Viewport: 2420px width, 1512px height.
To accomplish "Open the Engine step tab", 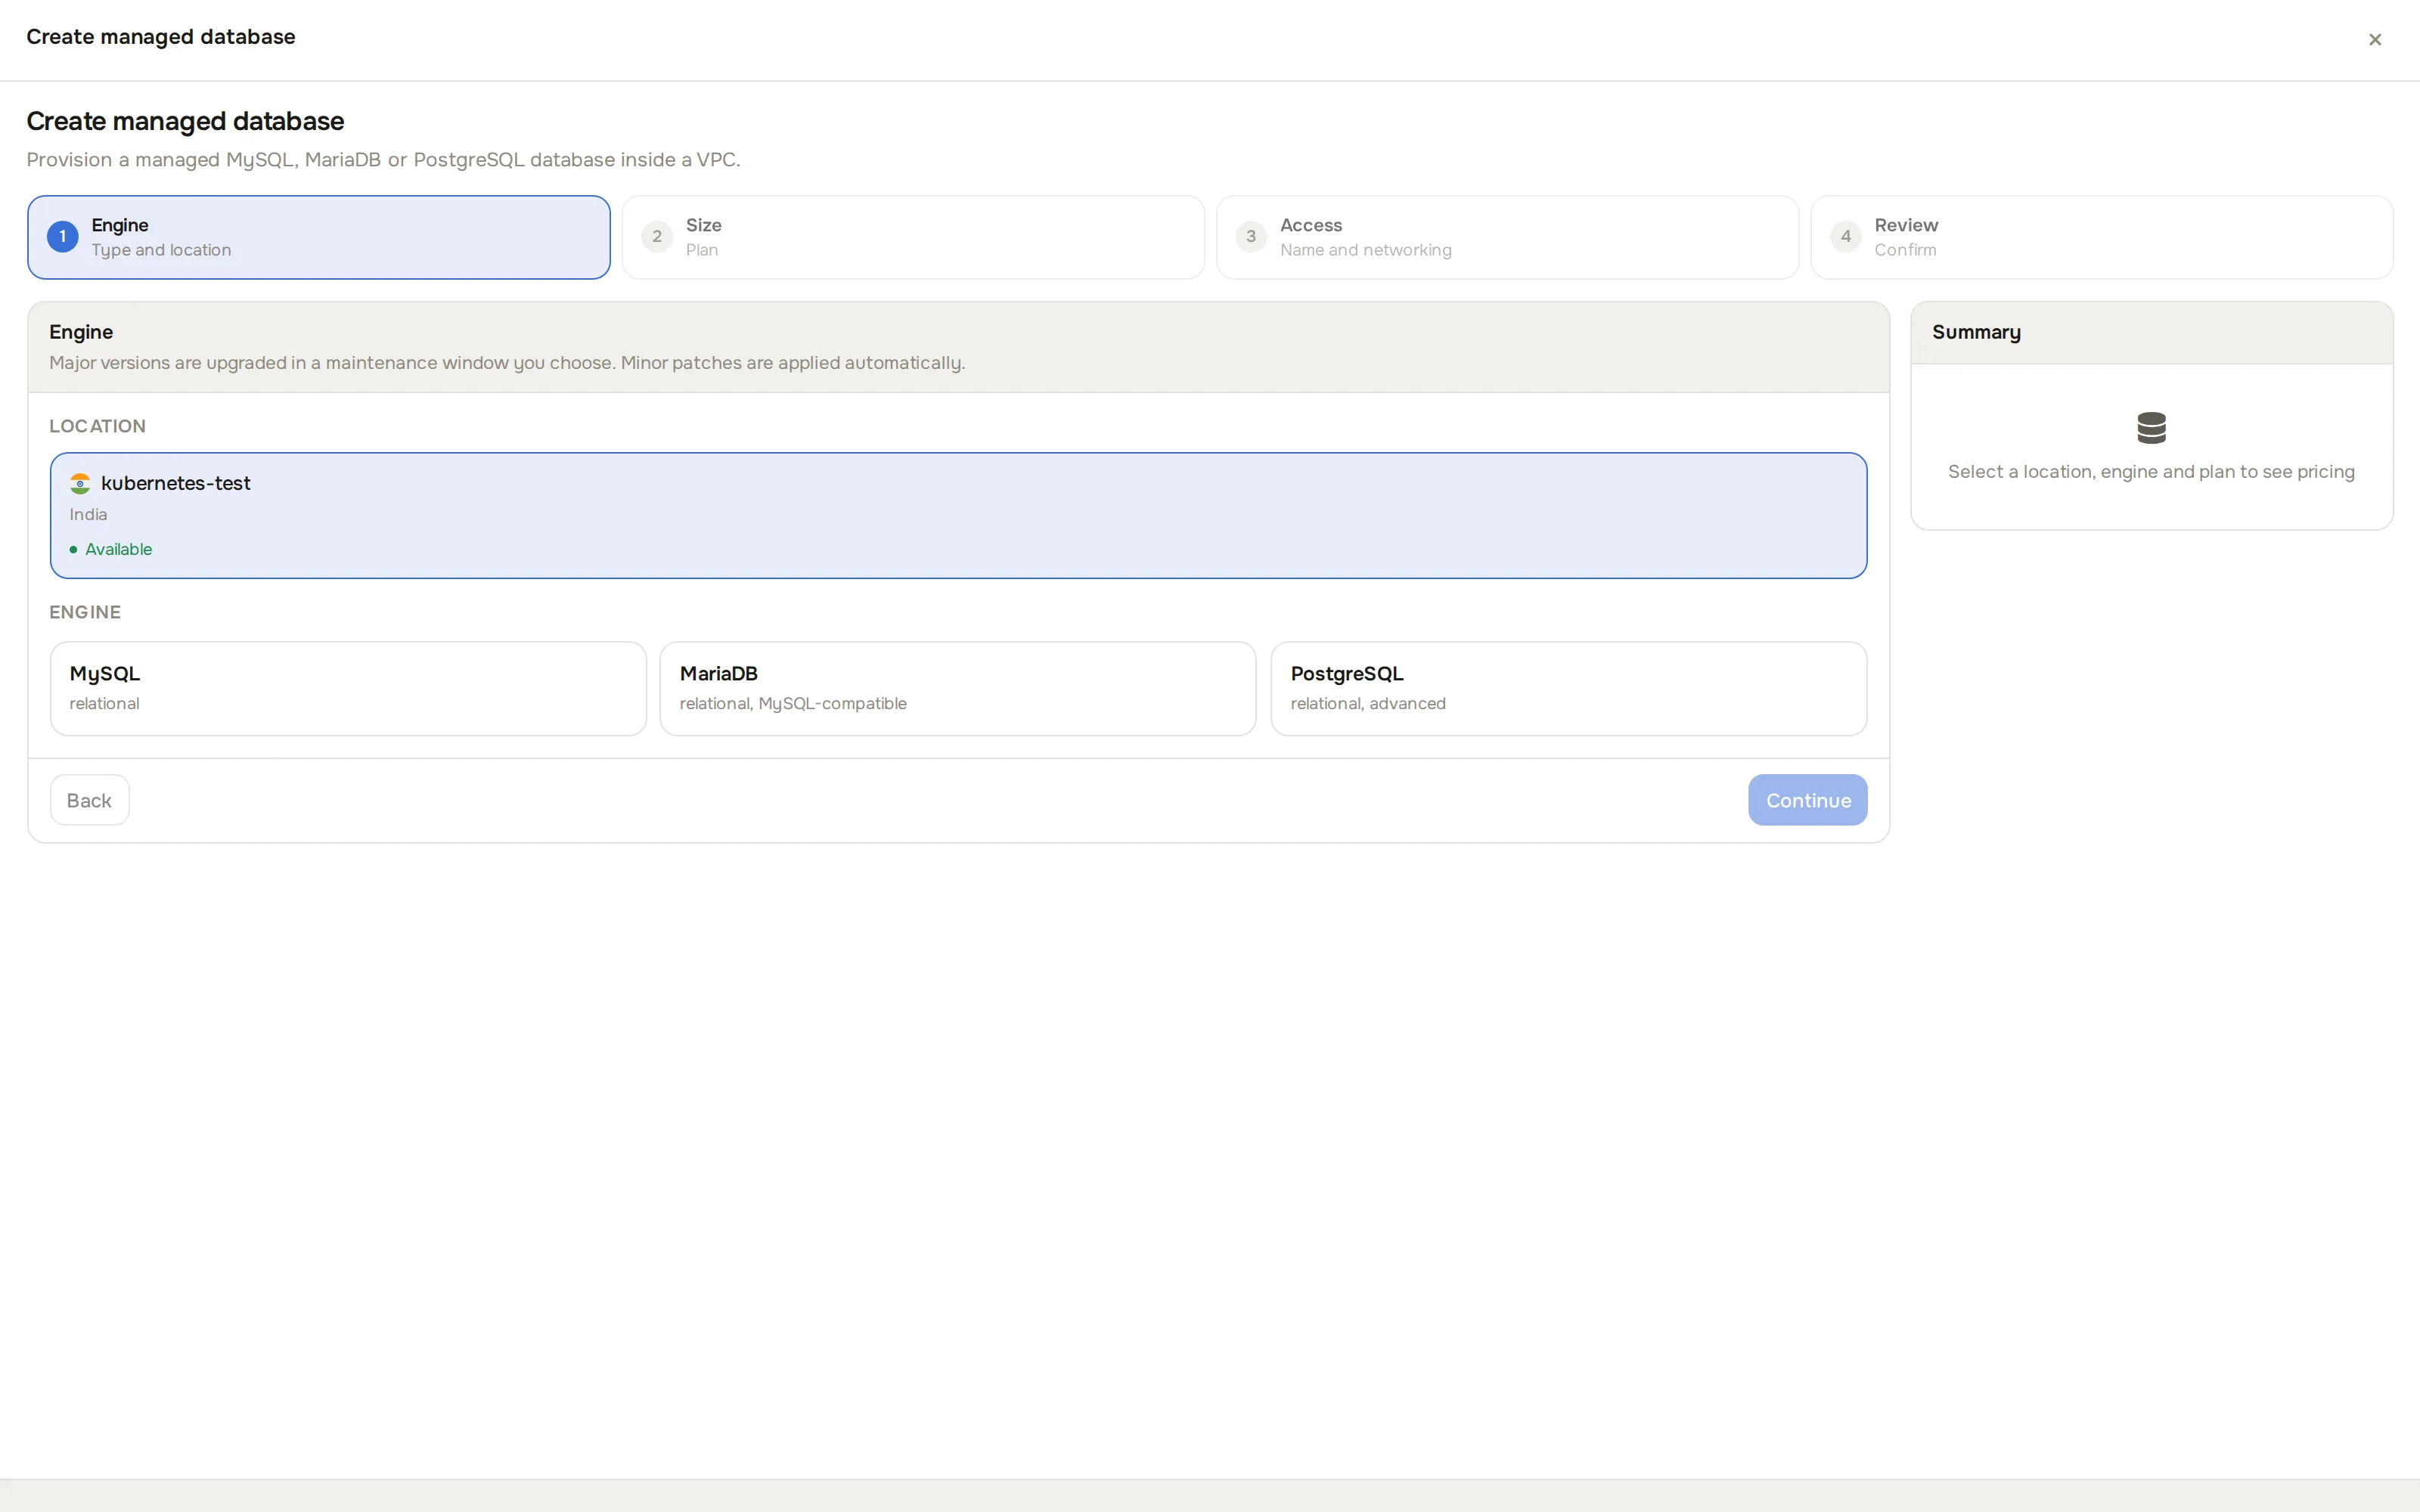I will click(x=319, y=237).
